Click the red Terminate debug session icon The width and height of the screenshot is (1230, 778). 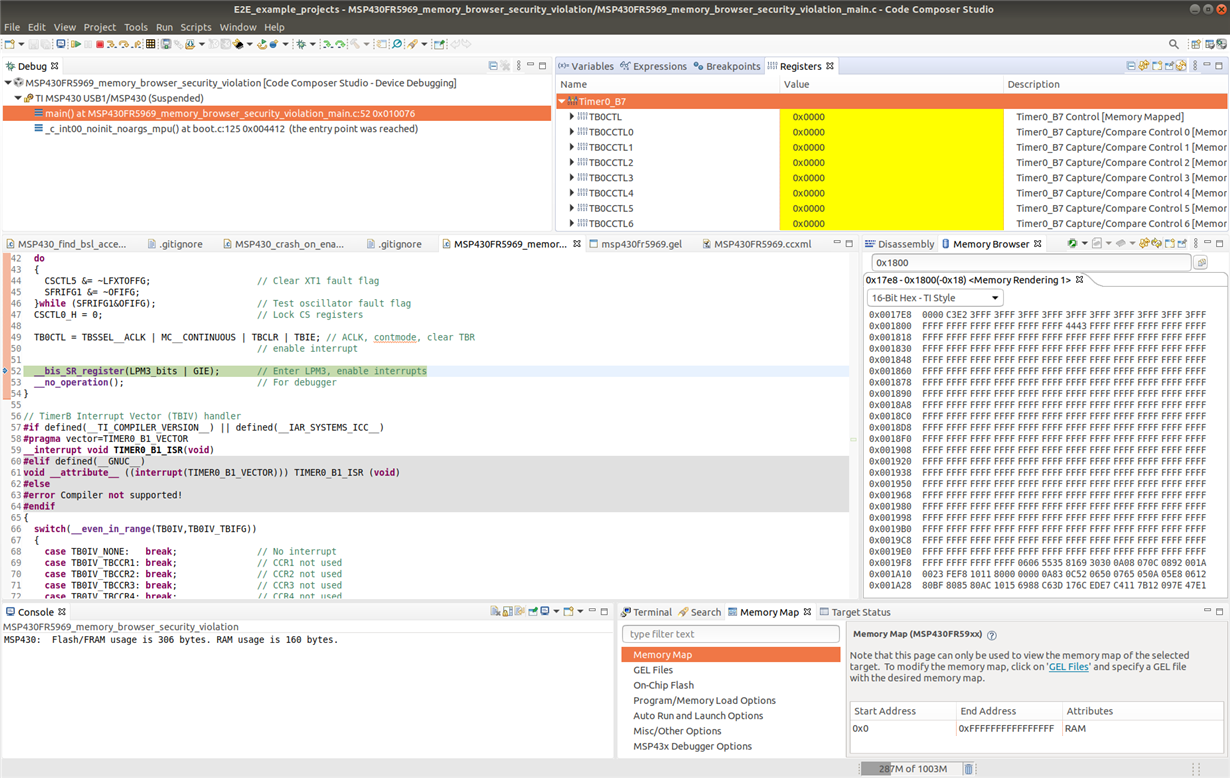tap(100, 45)
